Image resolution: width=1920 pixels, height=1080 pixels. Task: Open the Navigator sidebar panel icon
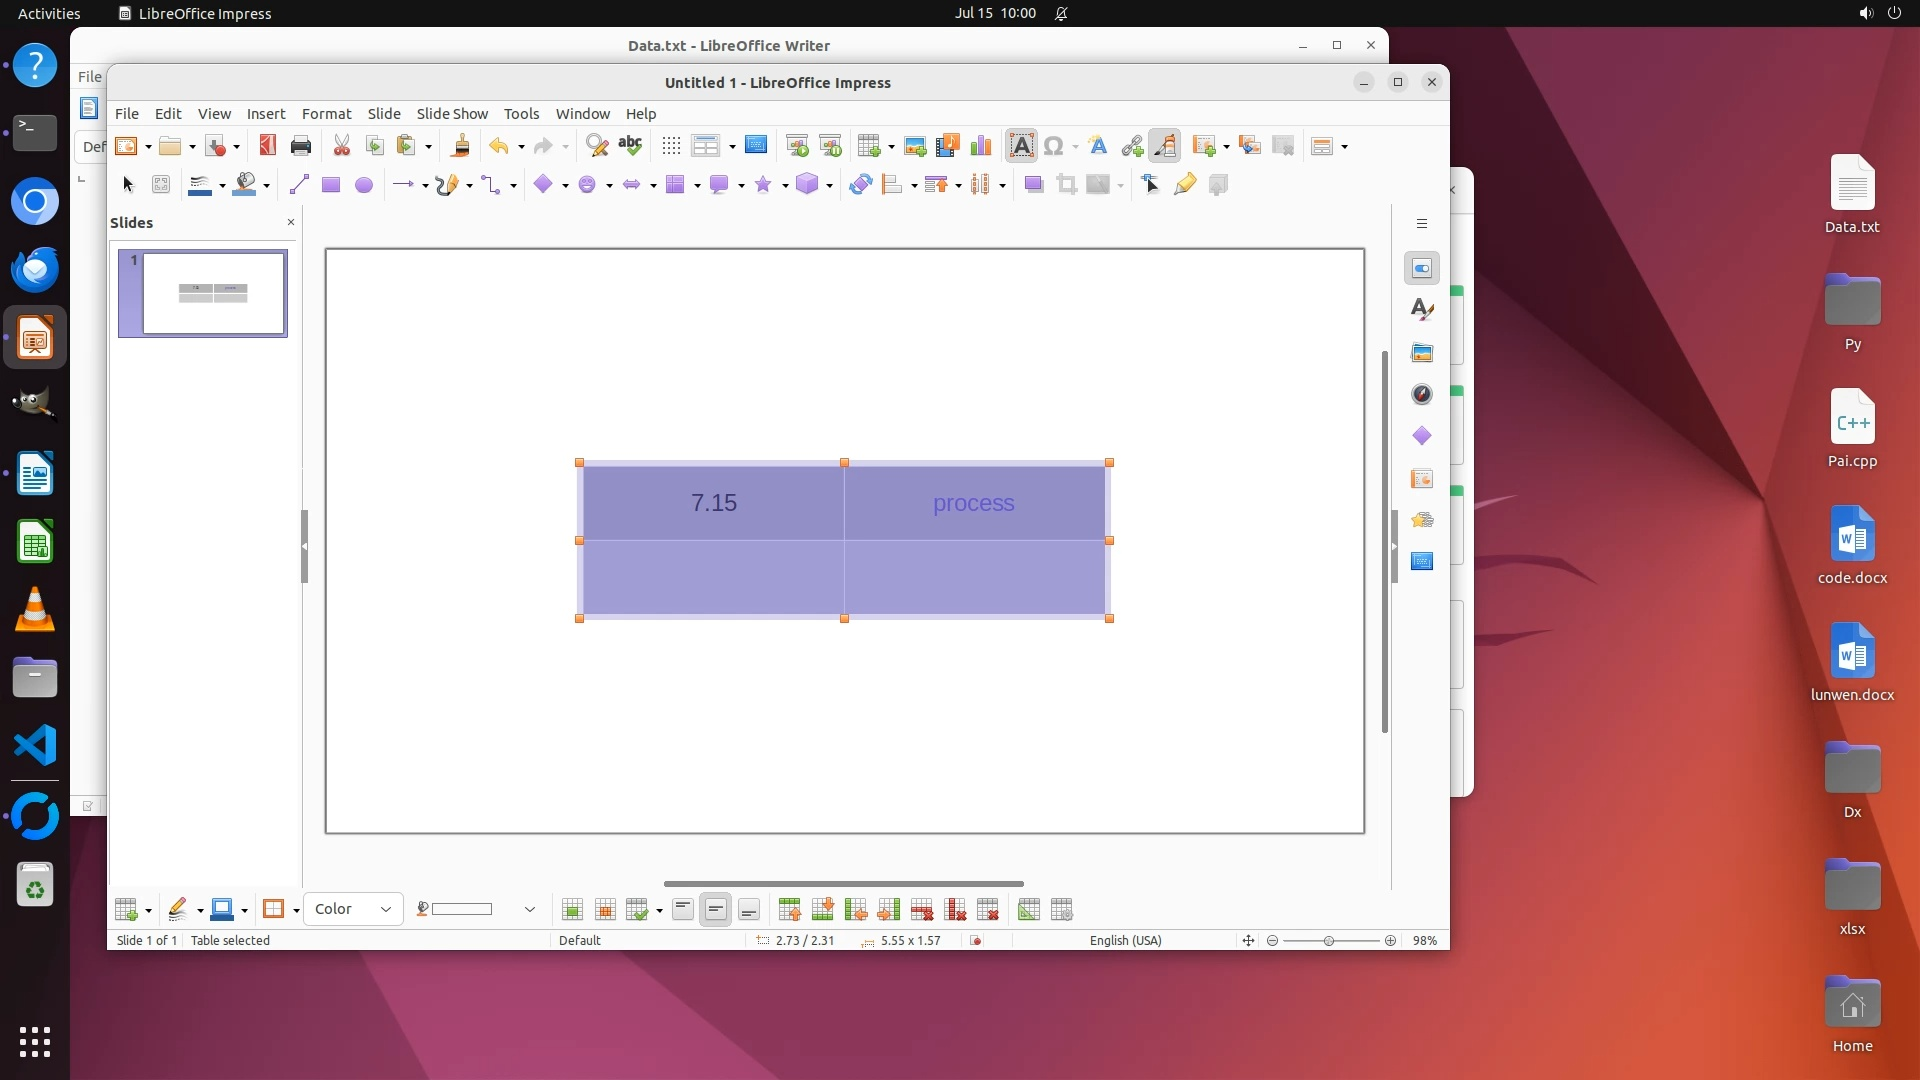pos(1422,394)
